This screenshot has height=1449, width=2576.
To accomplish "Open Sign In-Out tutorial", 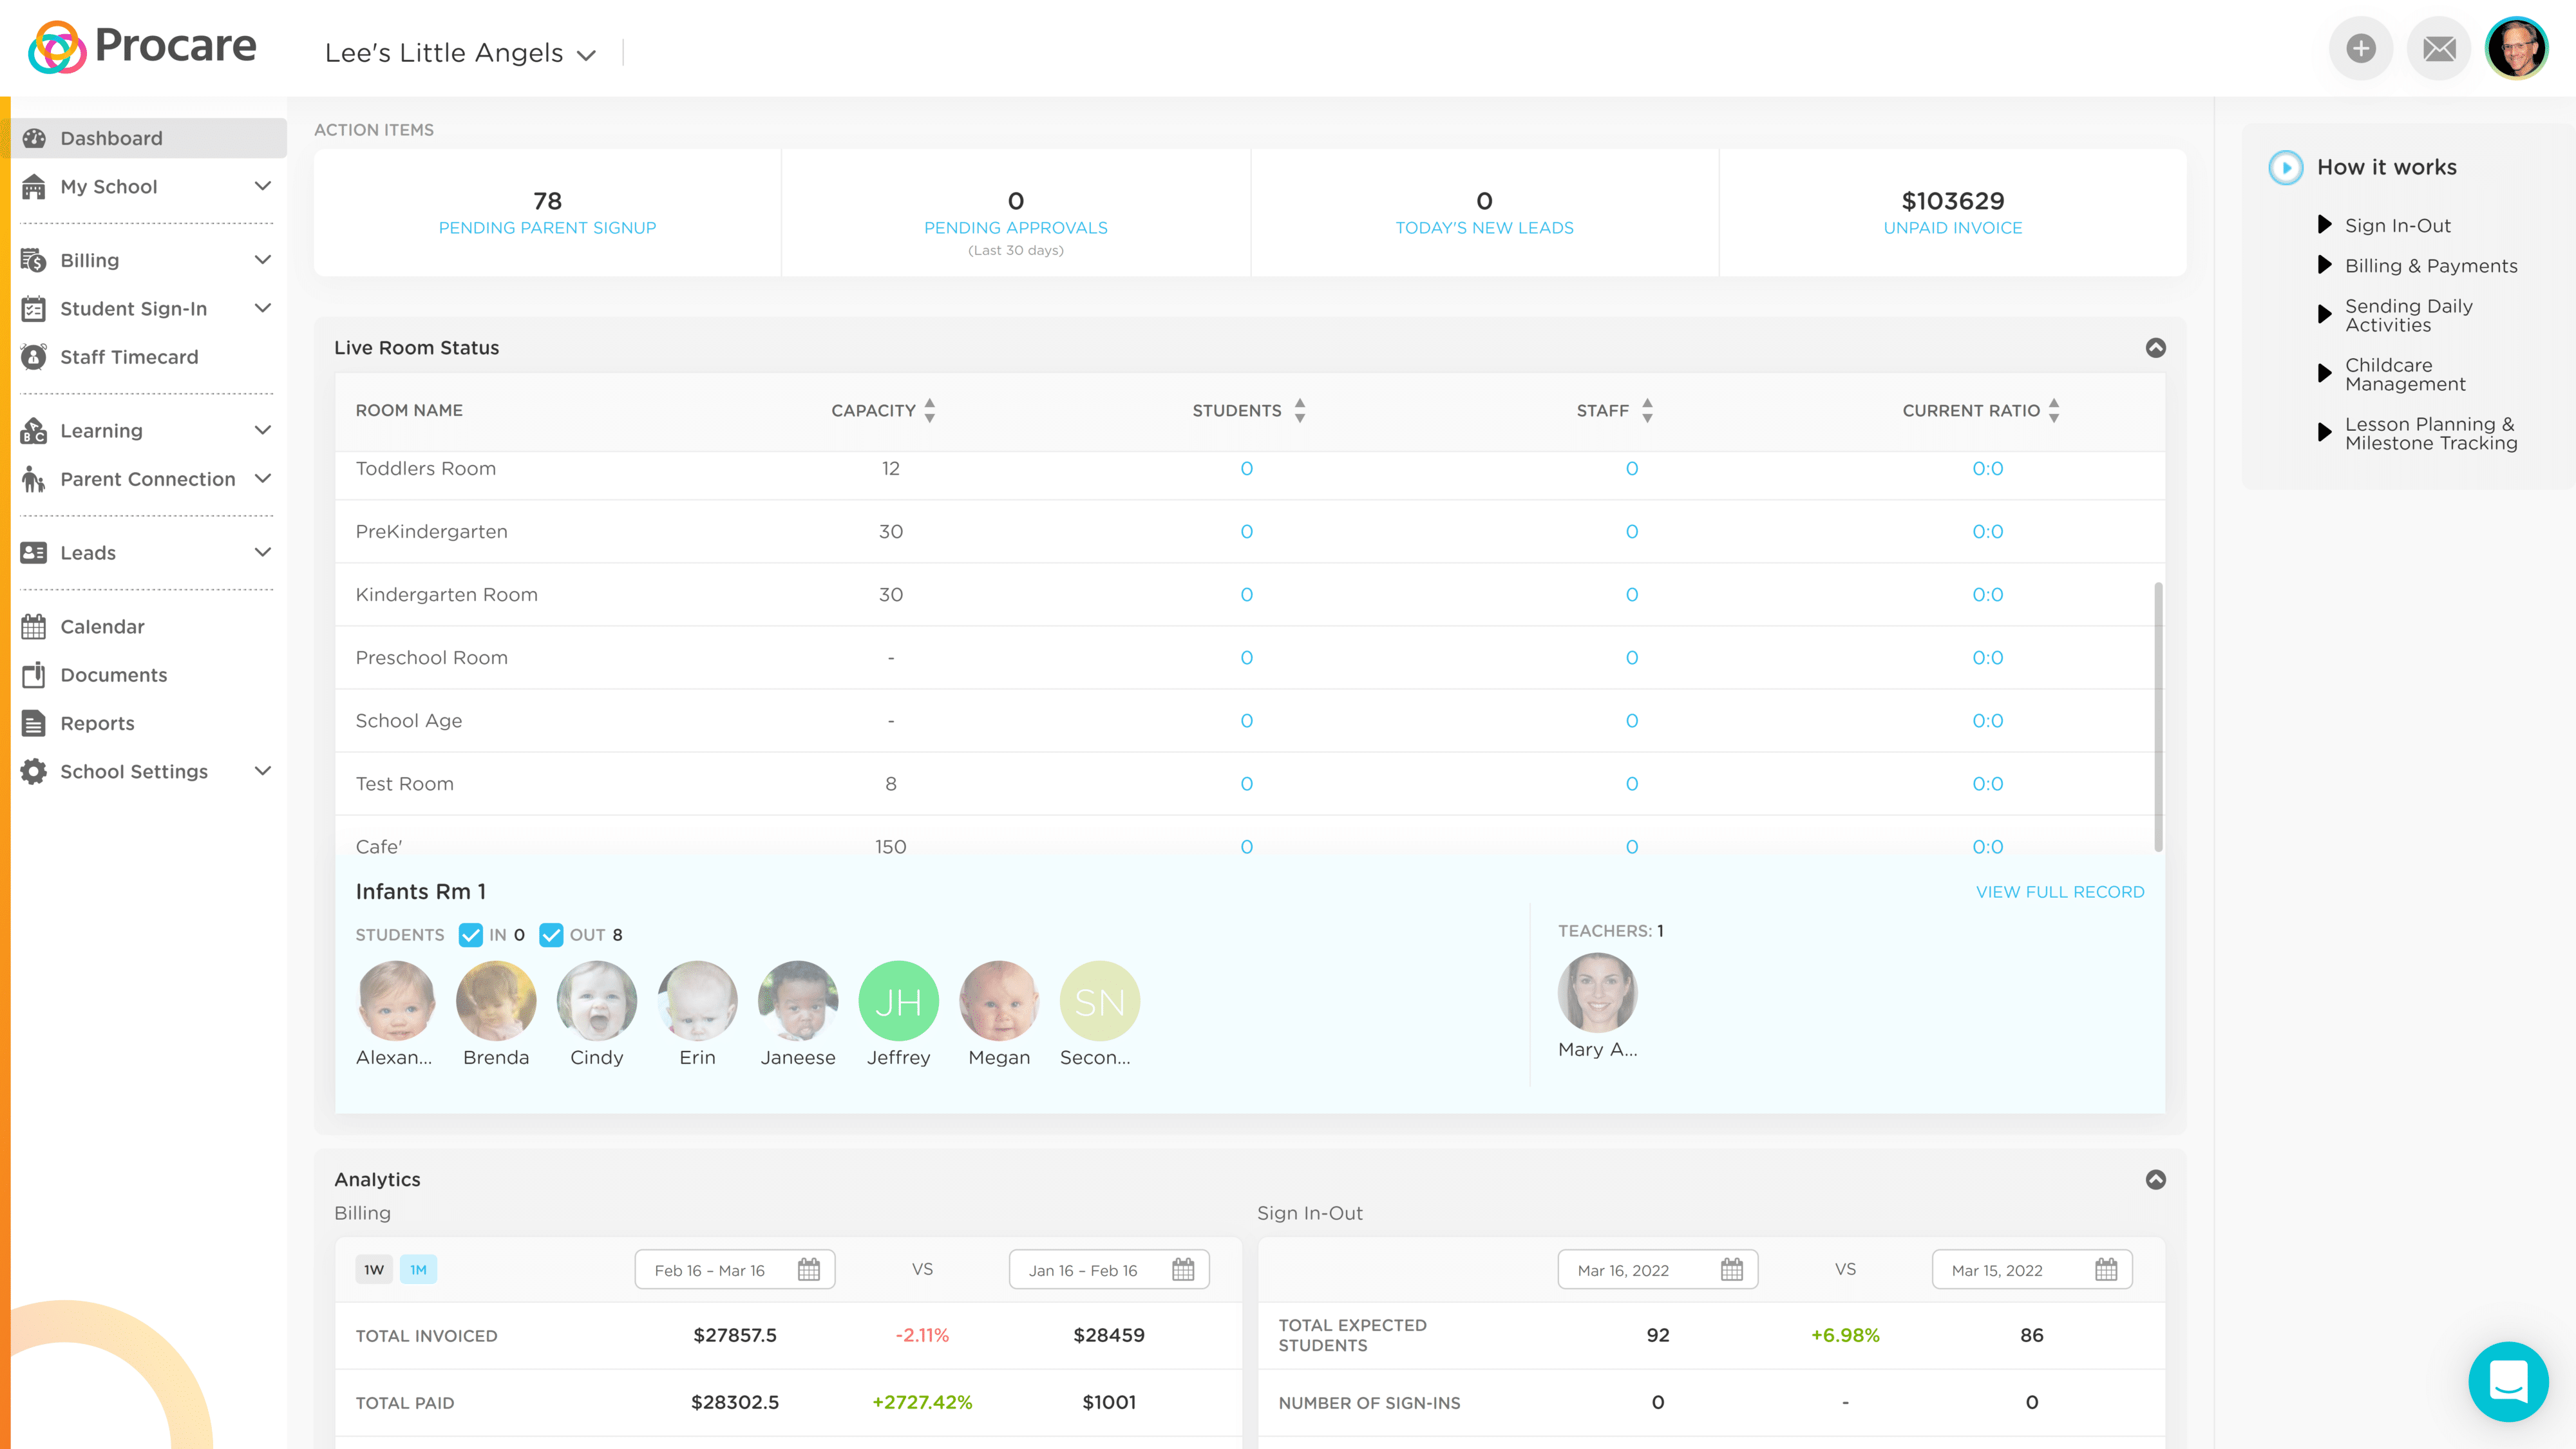I will (x=2397, y=226).
